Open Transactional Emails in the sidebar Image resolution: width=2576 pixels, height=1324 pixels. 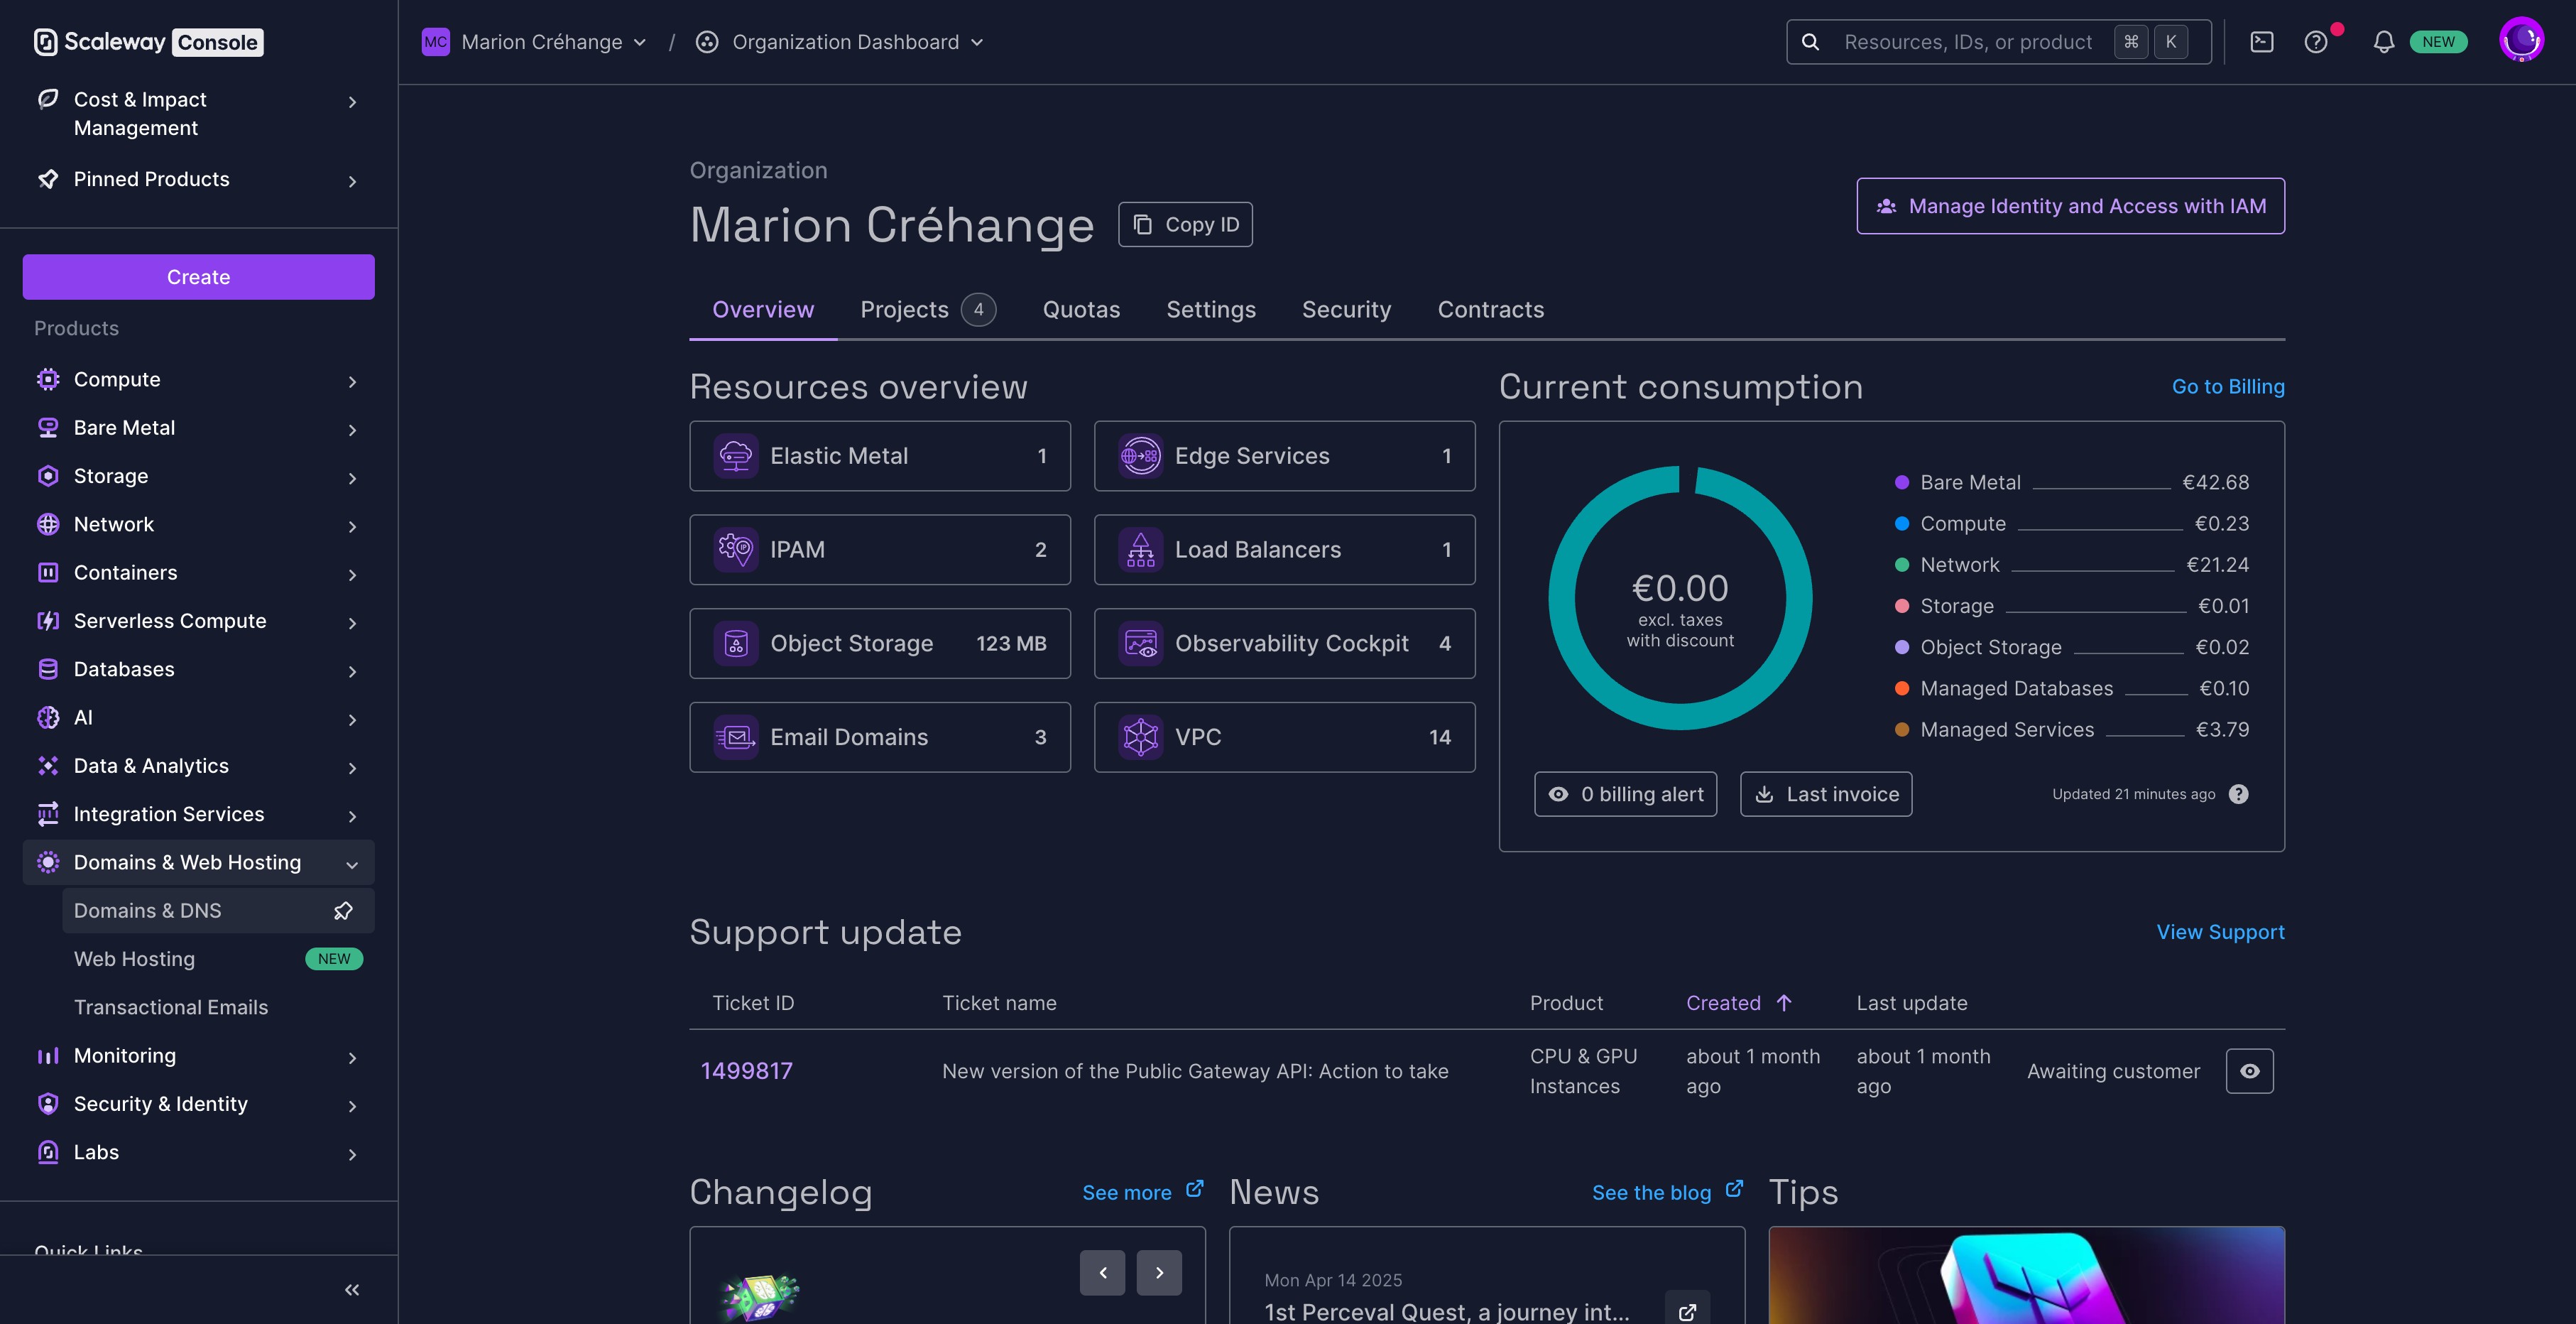(x=218, y=1007)
